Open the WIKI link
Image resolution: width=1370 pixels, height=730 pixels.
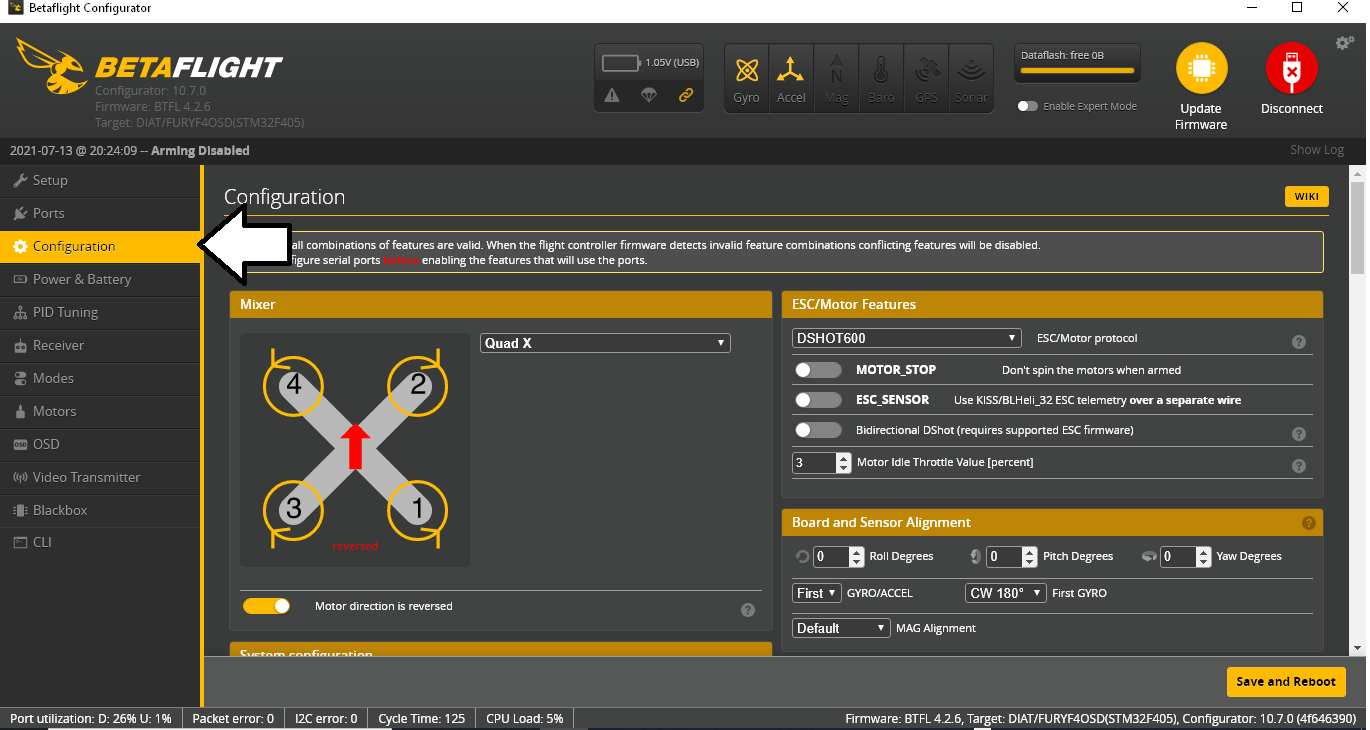pos(1306,196)
